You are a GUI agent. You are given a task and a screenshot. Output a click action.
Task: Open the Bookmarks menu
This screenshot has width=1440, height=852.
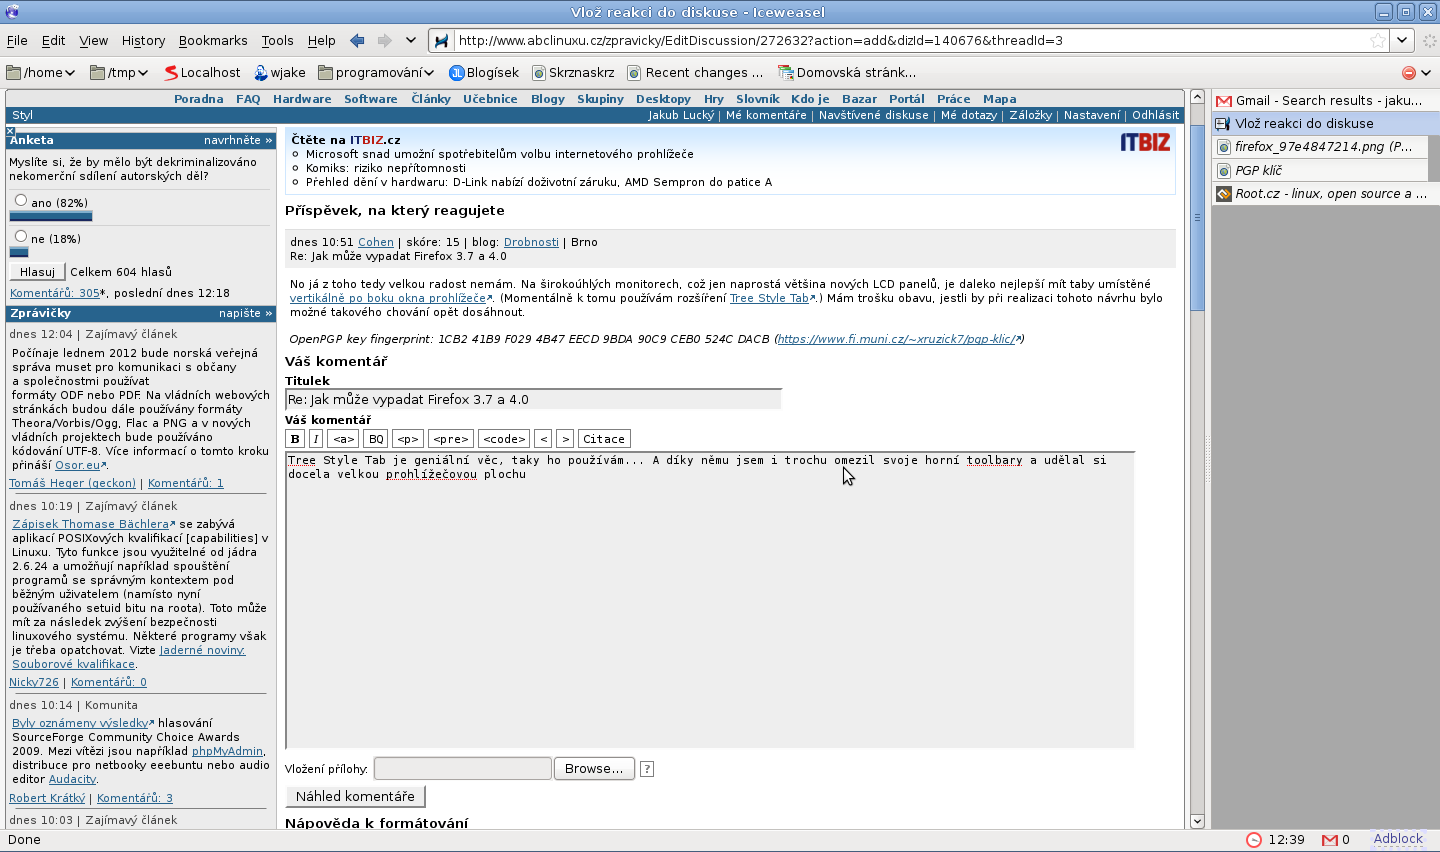[x=213, y=41]
